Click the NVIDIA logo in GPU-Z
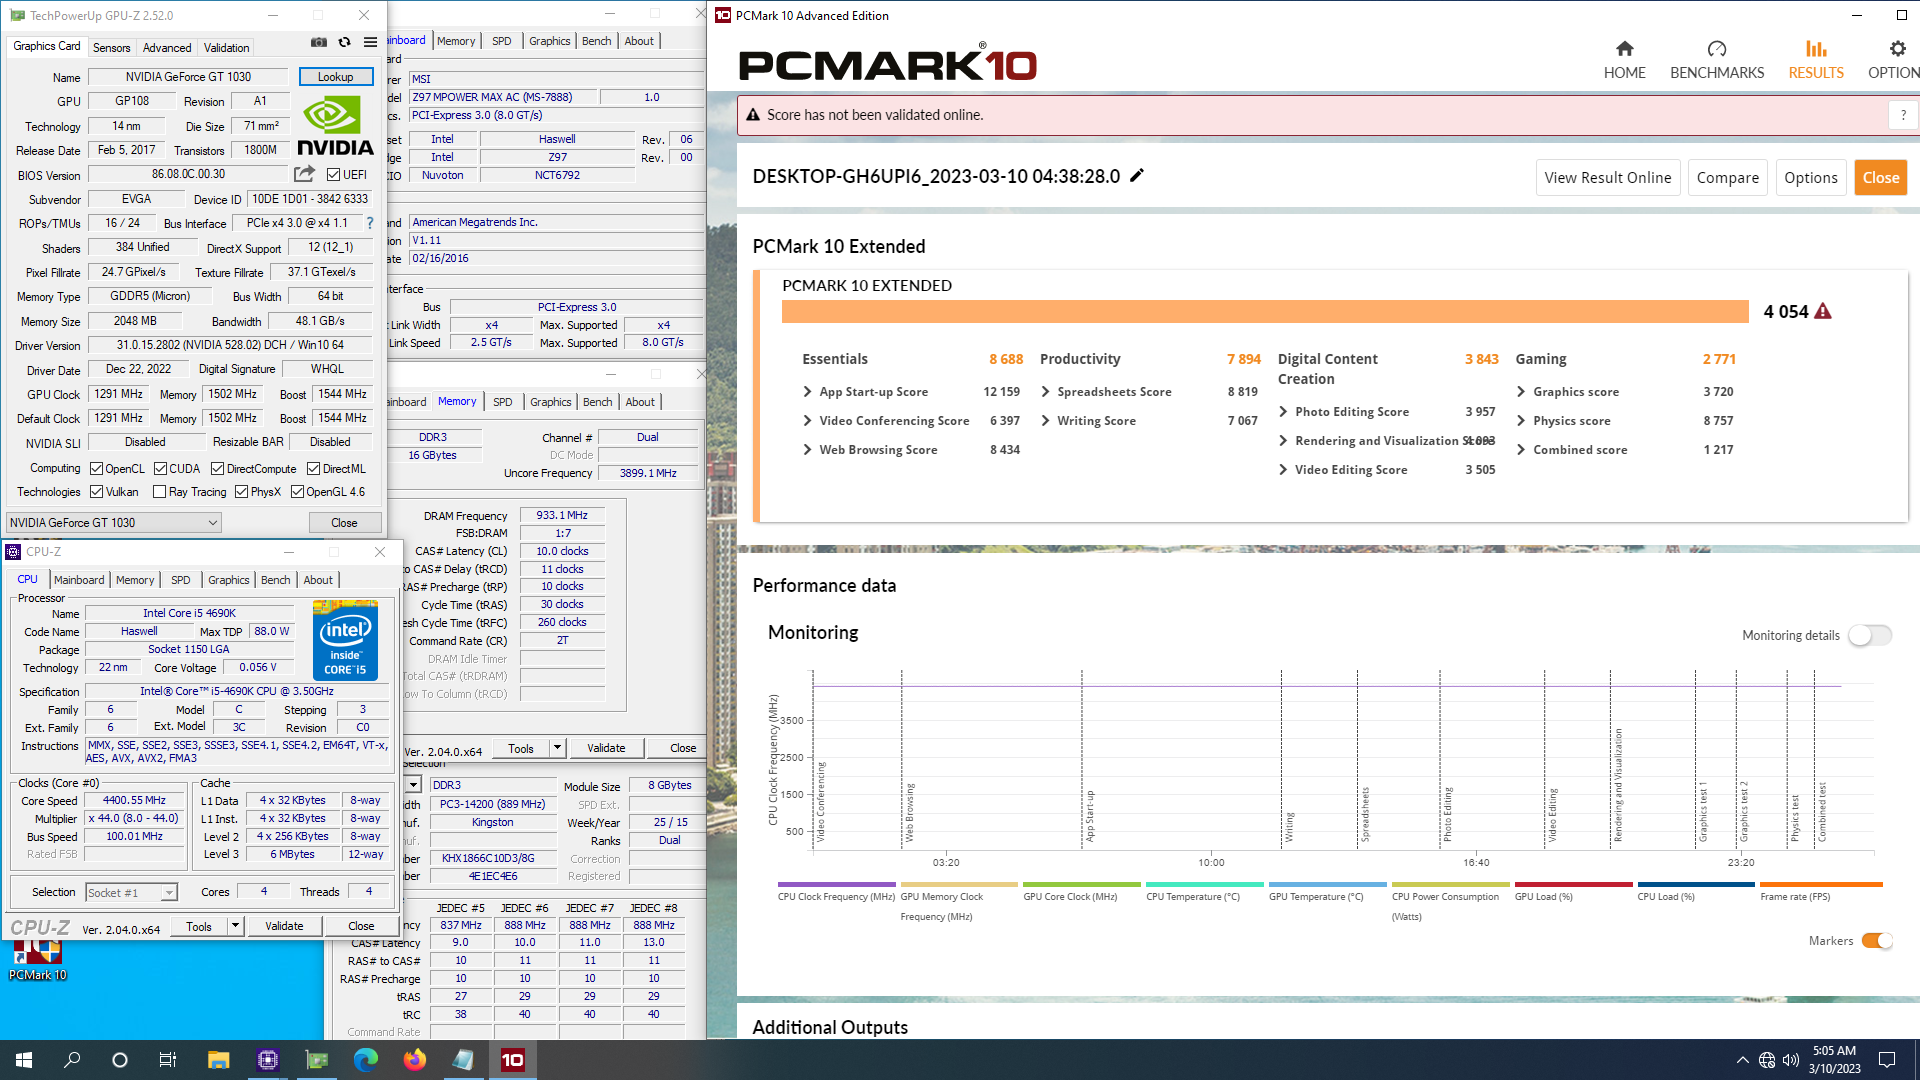The image size is (1920, 1080). (x=335, y=127)
